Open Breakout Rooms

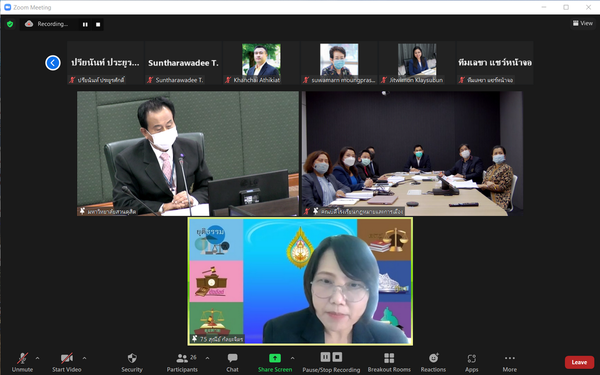tap(389, 362)
